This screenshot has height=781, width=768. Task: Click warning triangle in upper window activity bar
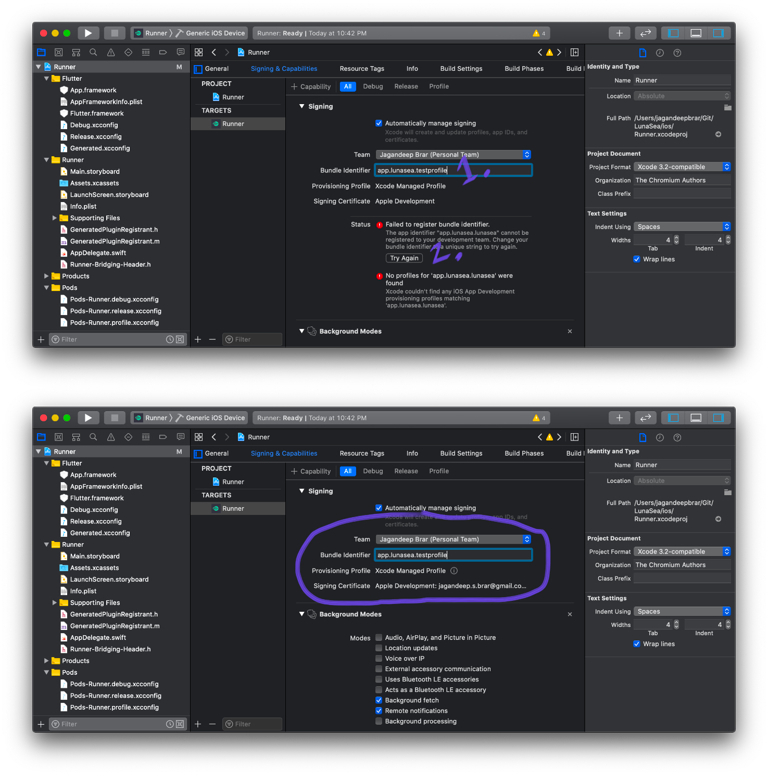pos(536,33)
